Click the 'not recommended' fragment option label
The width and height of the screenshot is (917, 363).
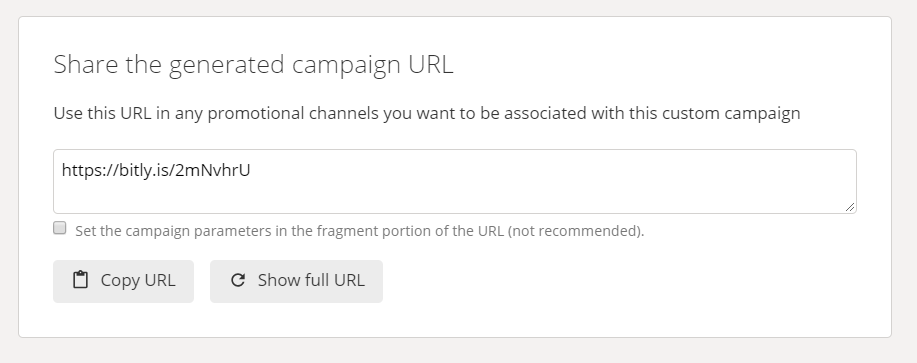pyautogui.click(x=360, y=231)
